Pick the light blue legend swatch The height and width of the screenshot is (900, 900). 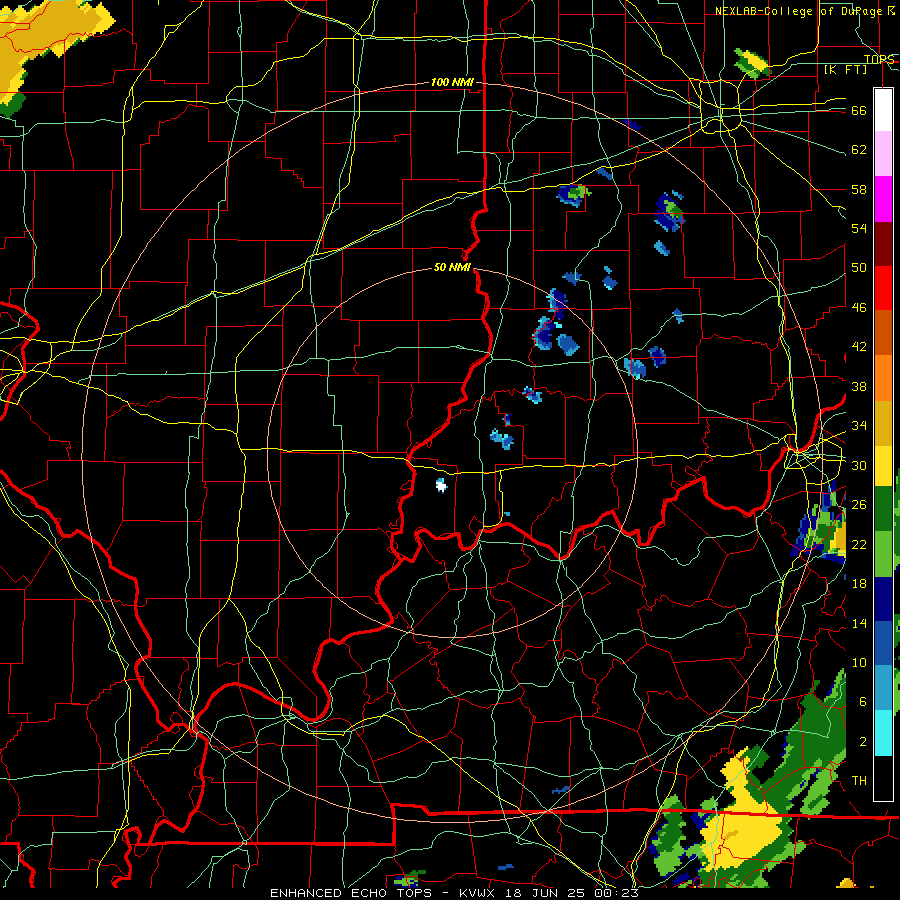pyautogui.click(x=883, y=688)
